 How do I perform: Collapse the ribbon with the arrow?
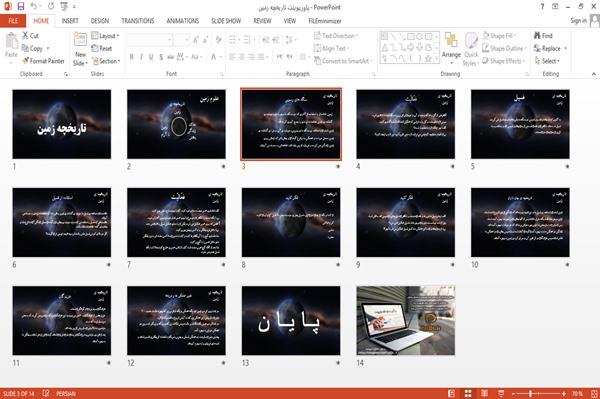click(x=593, y=74)
